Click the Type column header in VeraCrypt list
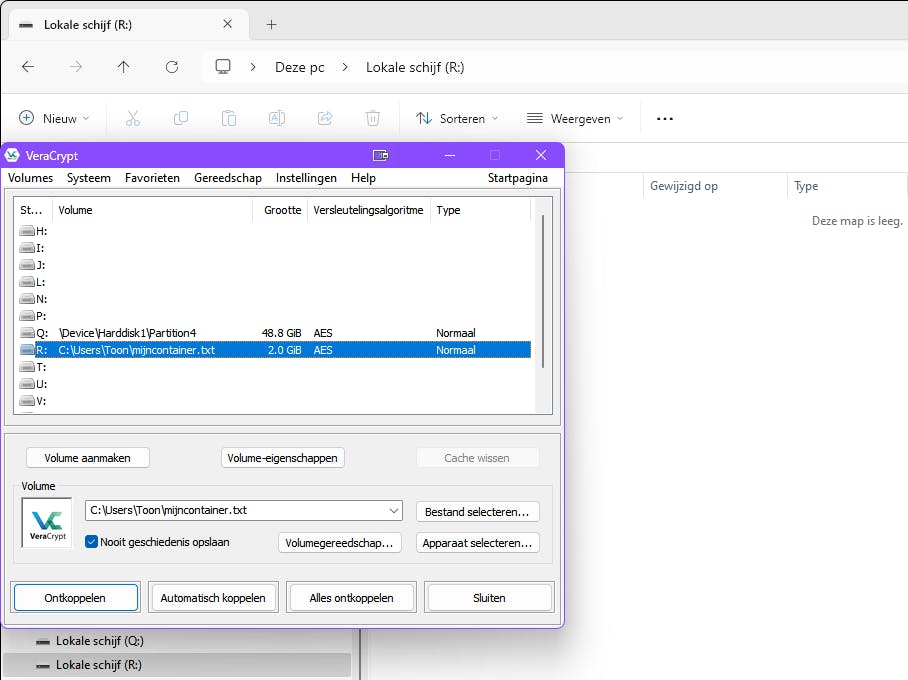The height and width of the screenshot is (680, 908). coord(480,210)
